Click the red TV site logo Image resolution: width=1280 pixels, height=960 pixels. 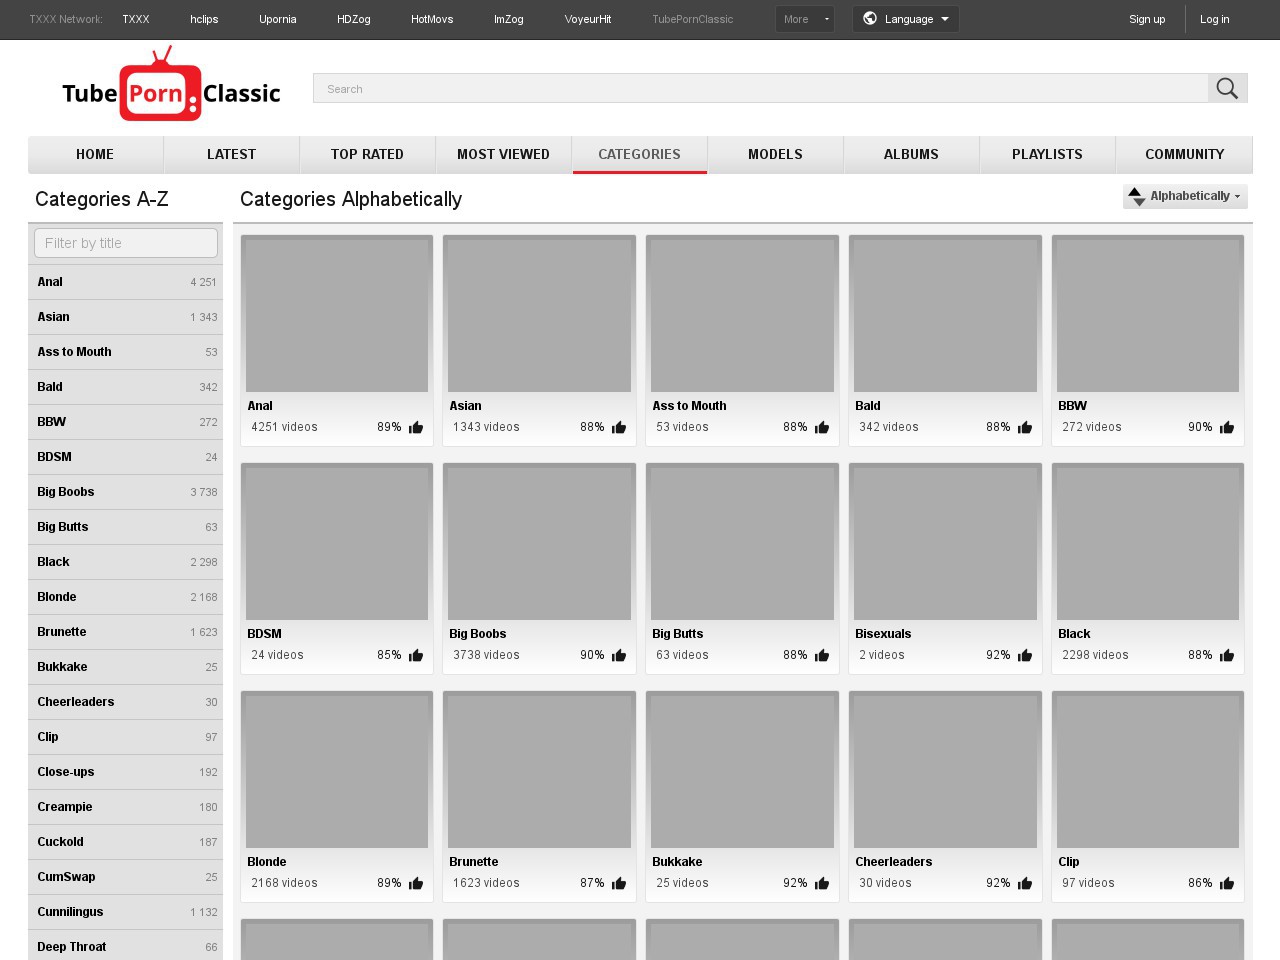[x=160, y=88]
